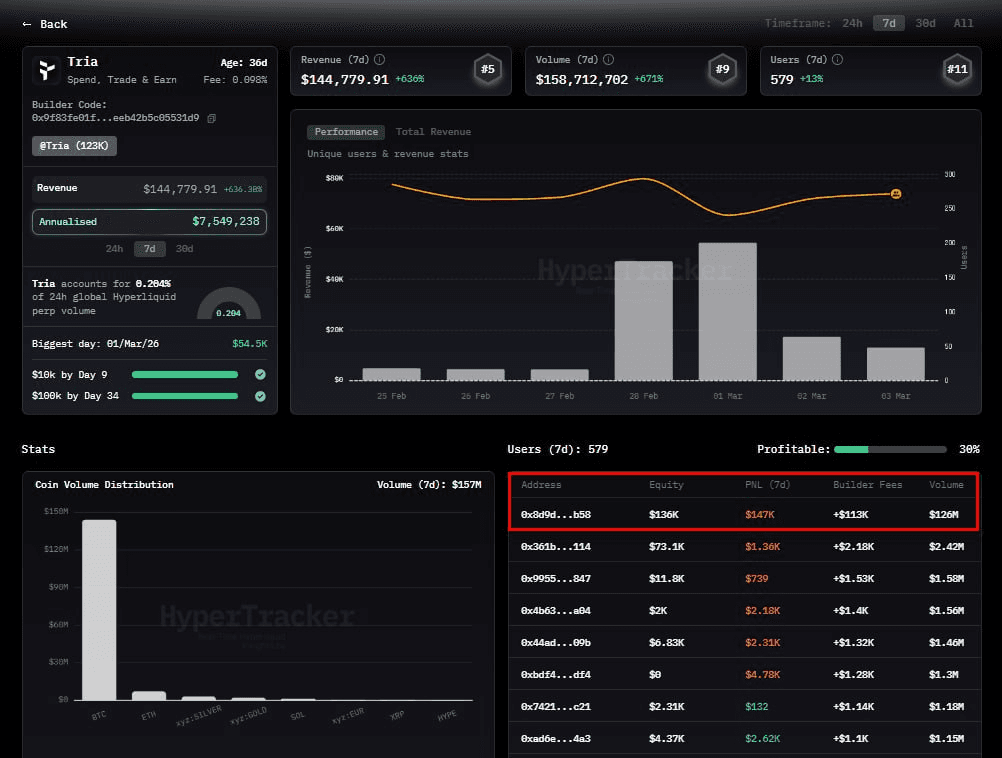Click the Revenue (7d) info icon

pyautogui.click(x=379, y=60)
